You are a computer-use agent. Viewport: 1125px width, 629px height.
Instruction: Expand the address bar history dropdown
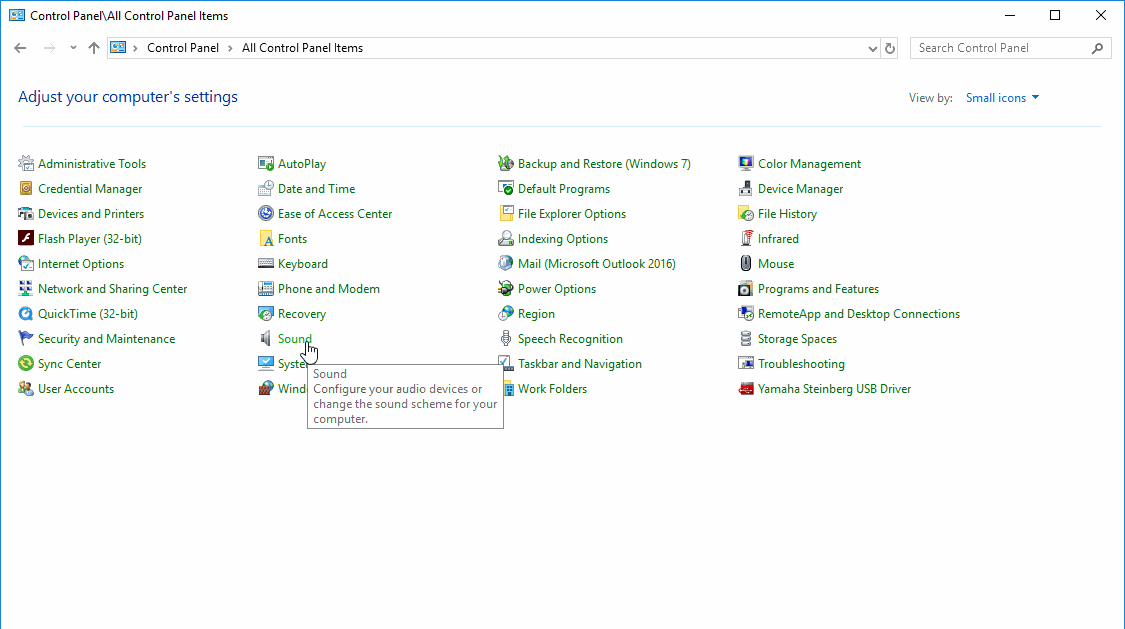[873, 48]
